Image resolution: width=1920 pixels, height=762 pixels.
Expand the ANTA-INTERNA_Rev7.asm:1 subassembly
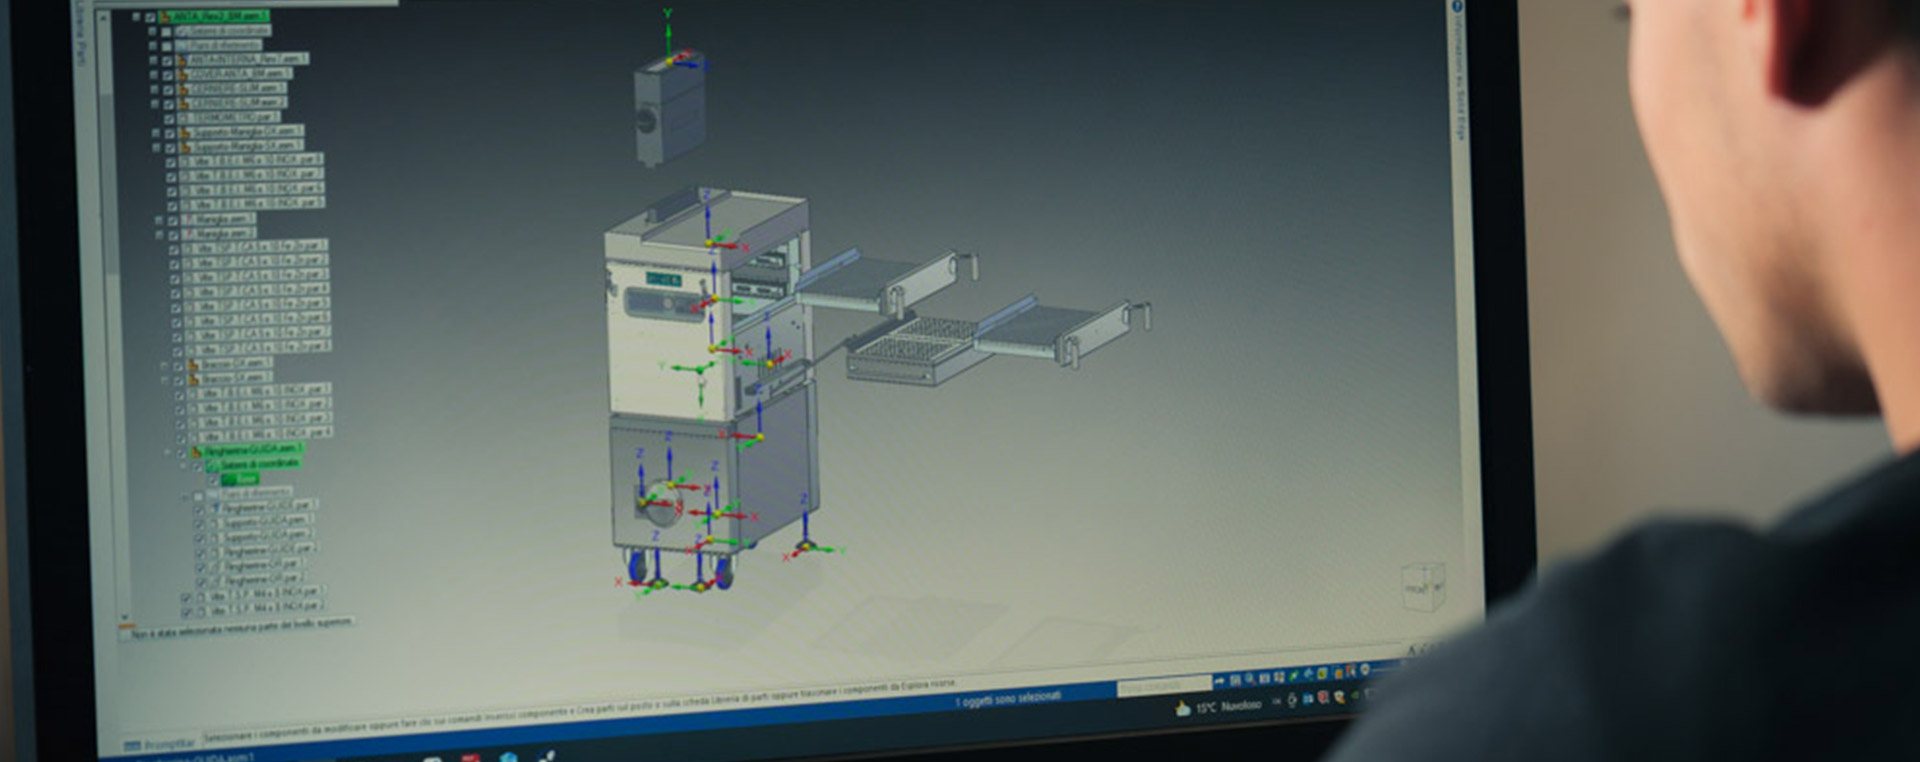point(153,60)
